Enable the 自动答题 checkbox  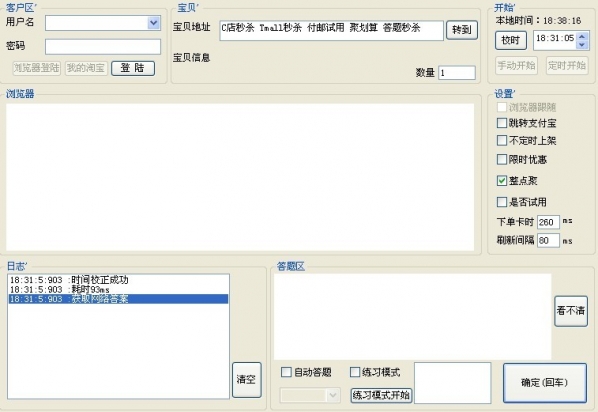286,372
